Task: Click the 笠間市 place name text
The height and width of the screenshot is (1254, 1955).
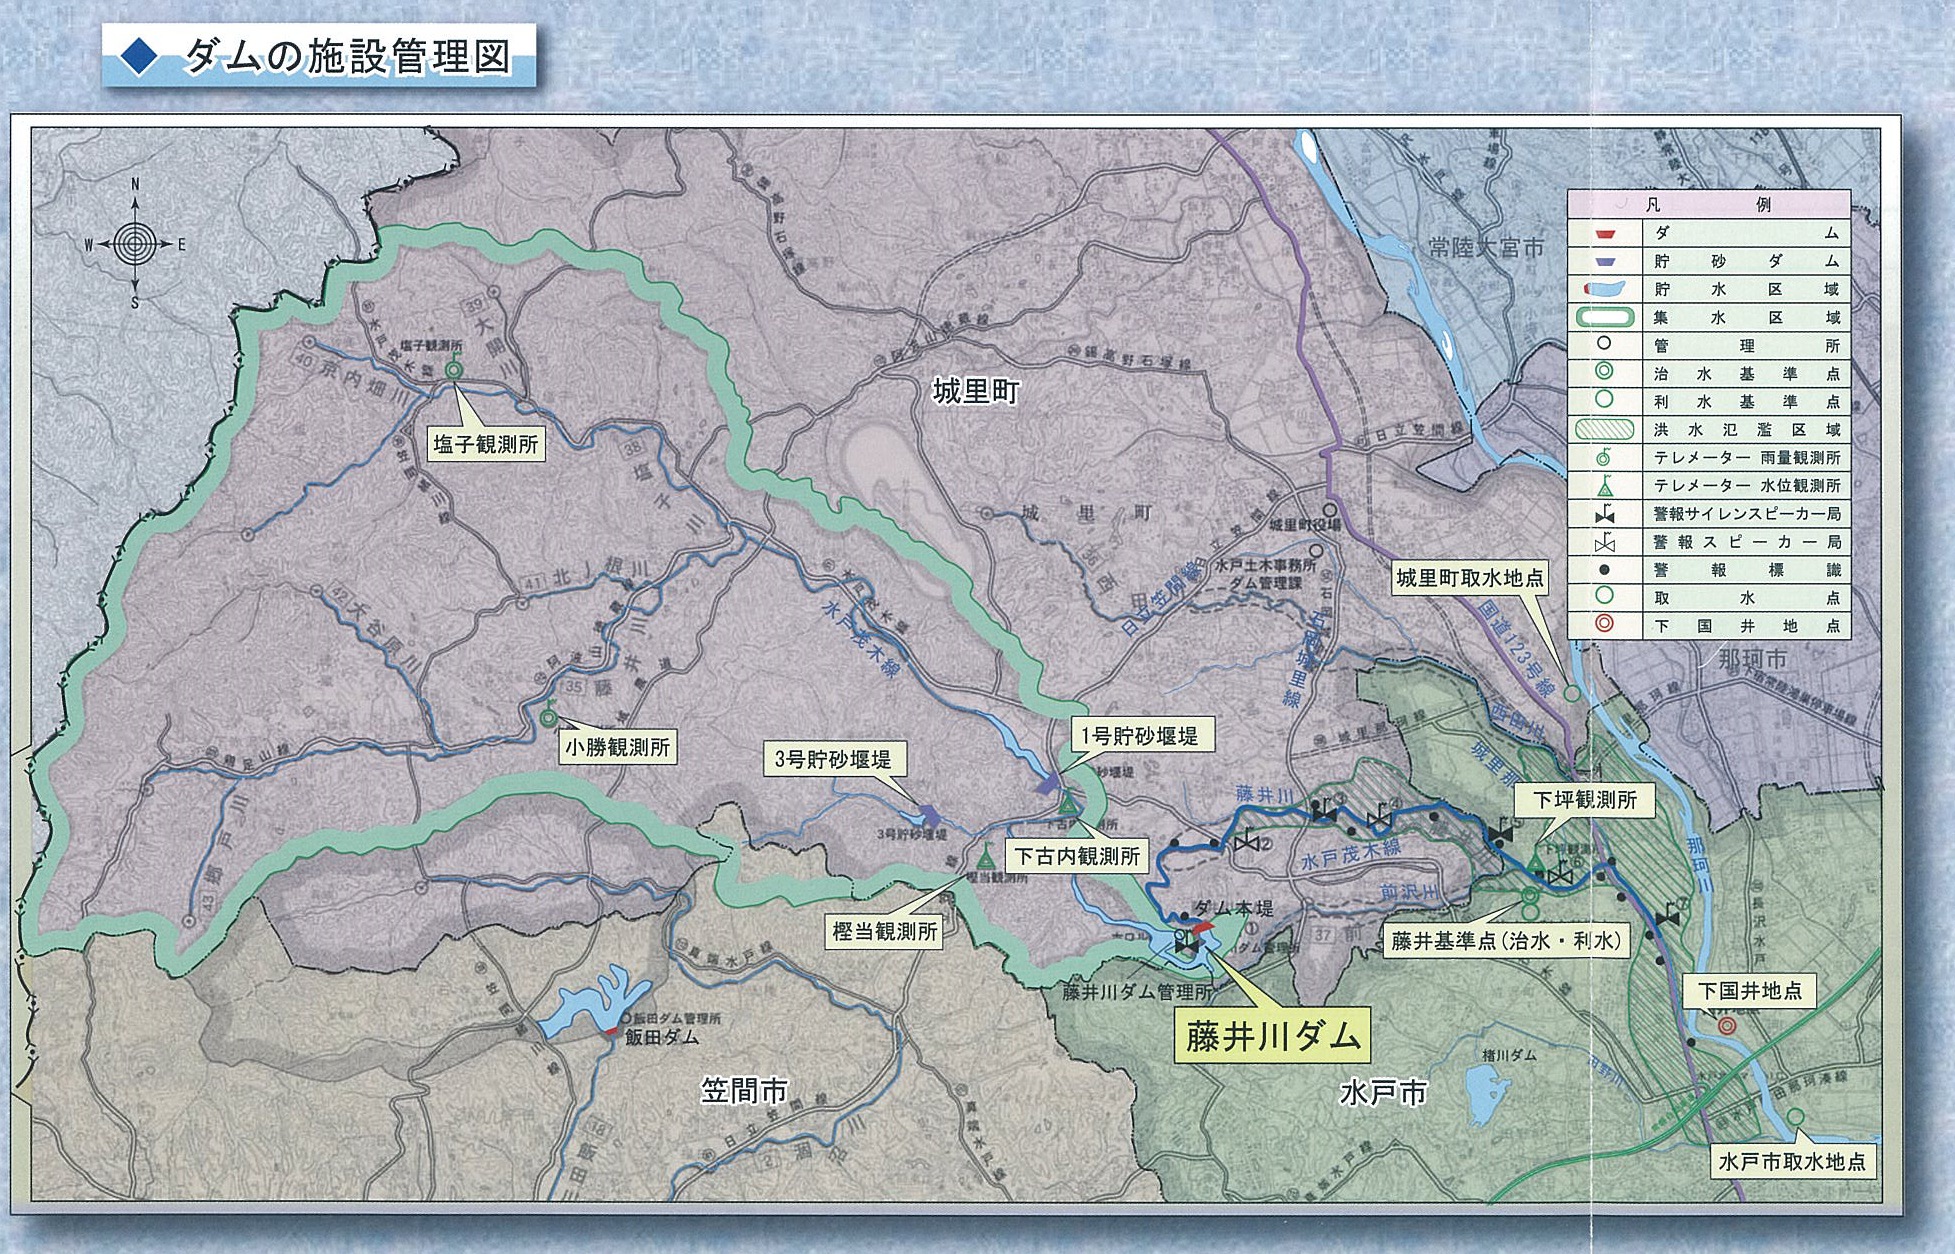Action: (x=744, y=1090)
